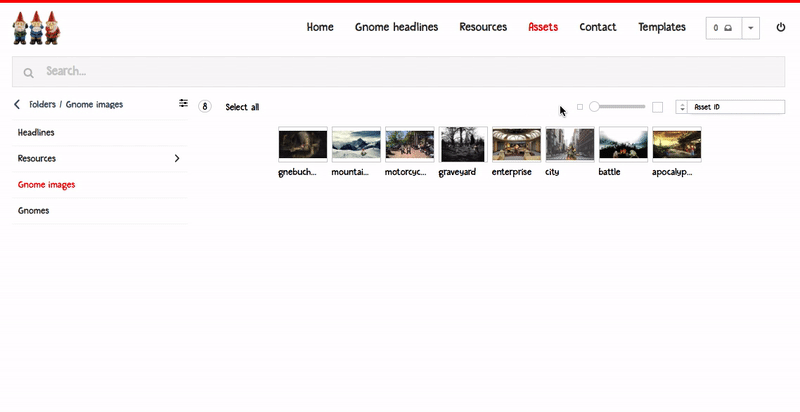
Task: Open the Home menu
Action: coord(320,27)
